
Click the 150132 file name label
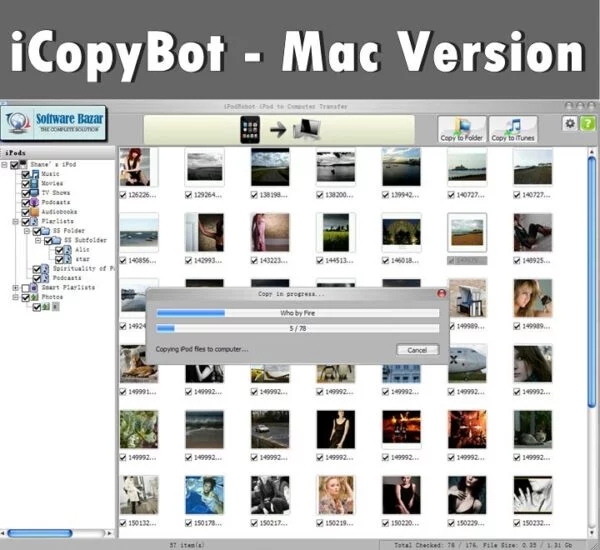pos(142,523)
